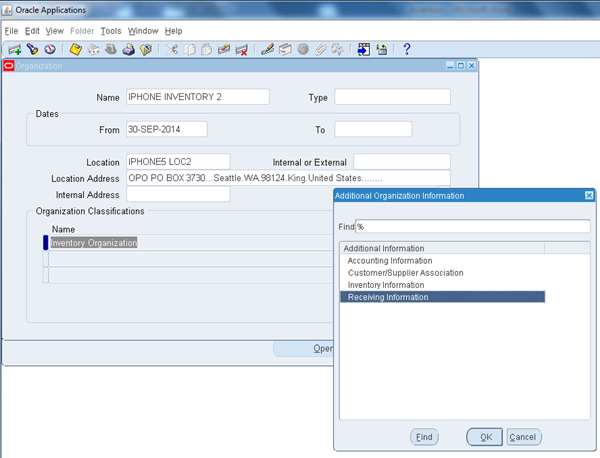Click the Find search field containing %
This screenshot has width=600, height=458.
473,226
